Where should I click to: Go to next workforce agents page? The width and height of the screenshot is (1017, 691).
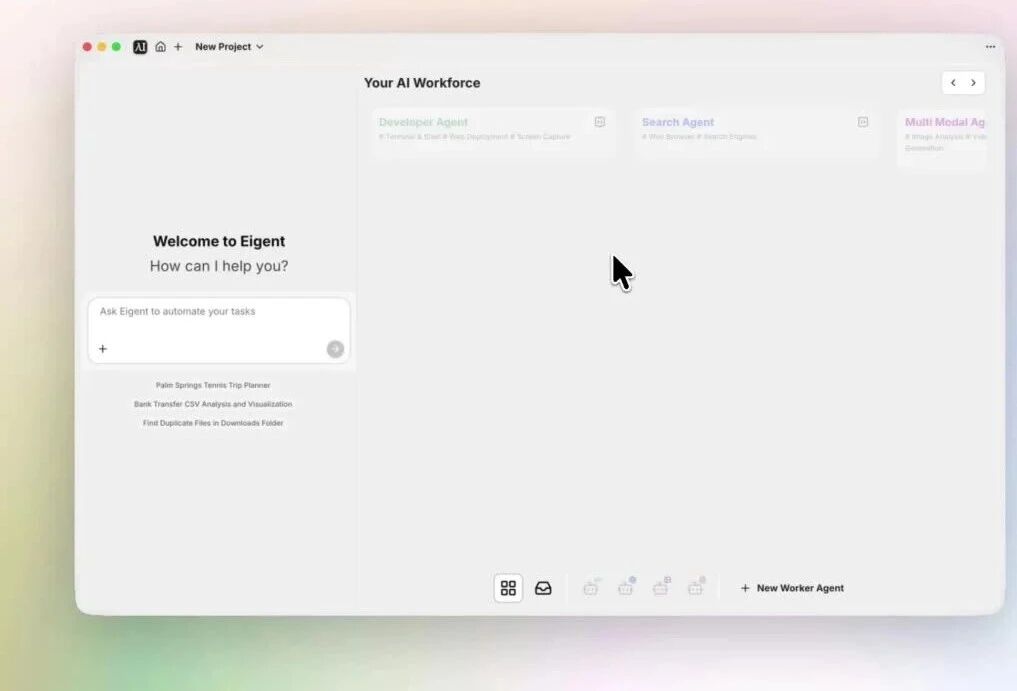[x=973, y=82]
